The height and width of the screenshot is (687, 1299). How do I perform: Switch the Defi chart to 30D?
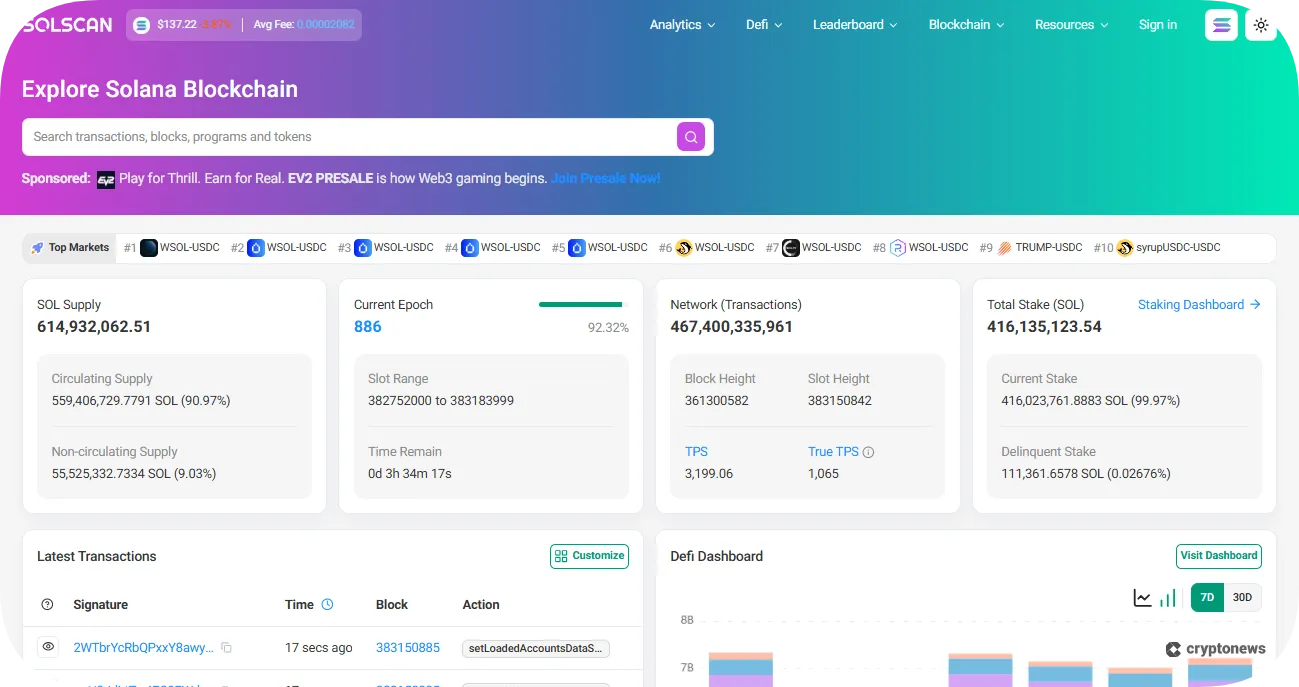click(x=1242, y=597)
